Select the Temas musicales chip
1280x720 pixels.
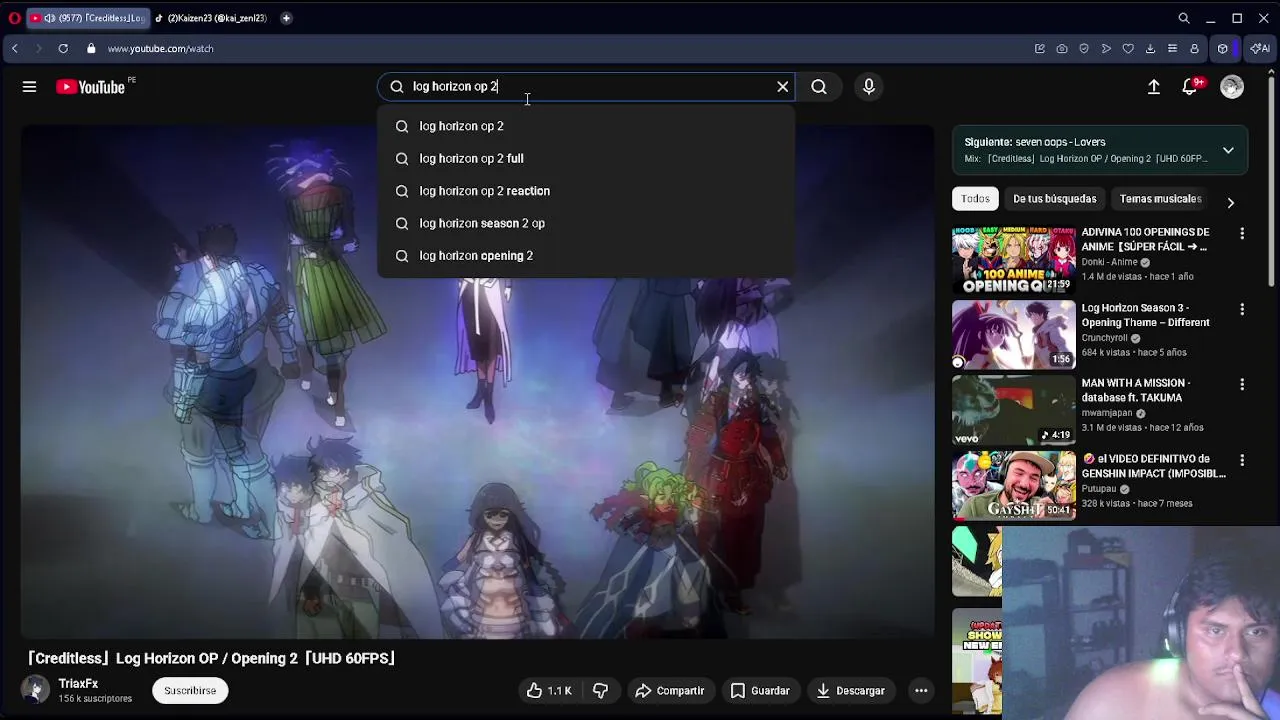click(x=1160, y=199)
